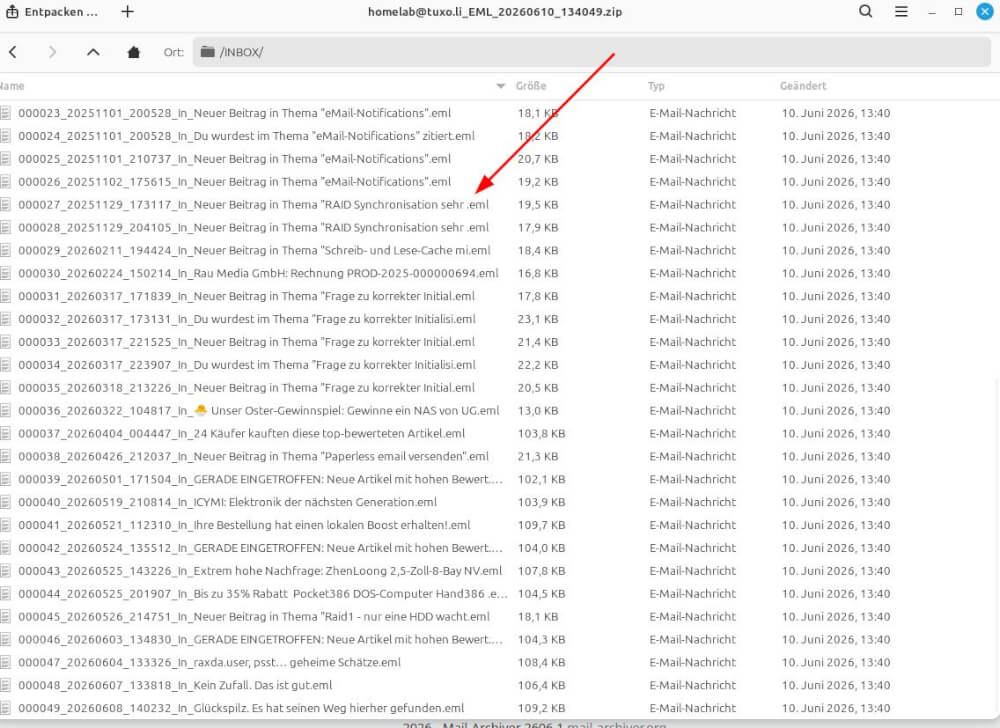1000x728 pixels.
Task: Sort by the Geändert column header
Action: pos(803,86)
